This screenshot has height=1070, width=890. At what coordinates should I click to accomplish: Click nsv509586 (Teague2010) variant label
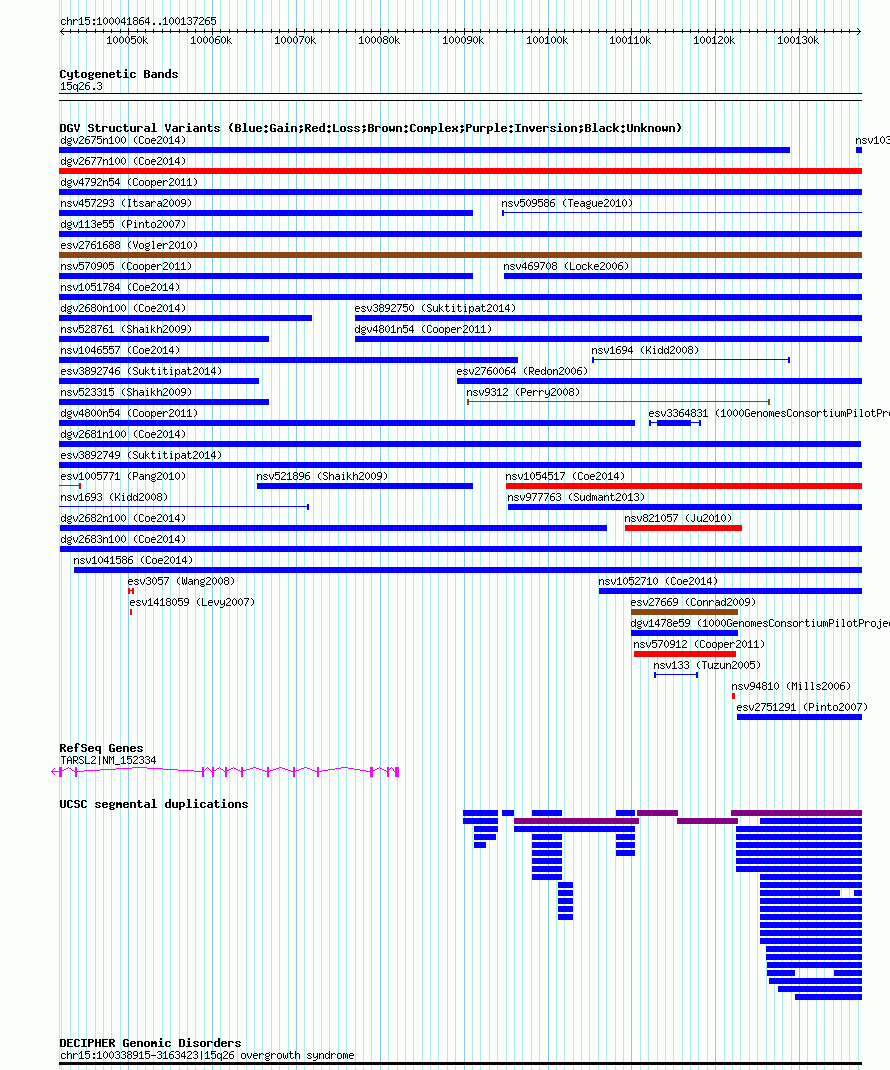coord(567,203)
